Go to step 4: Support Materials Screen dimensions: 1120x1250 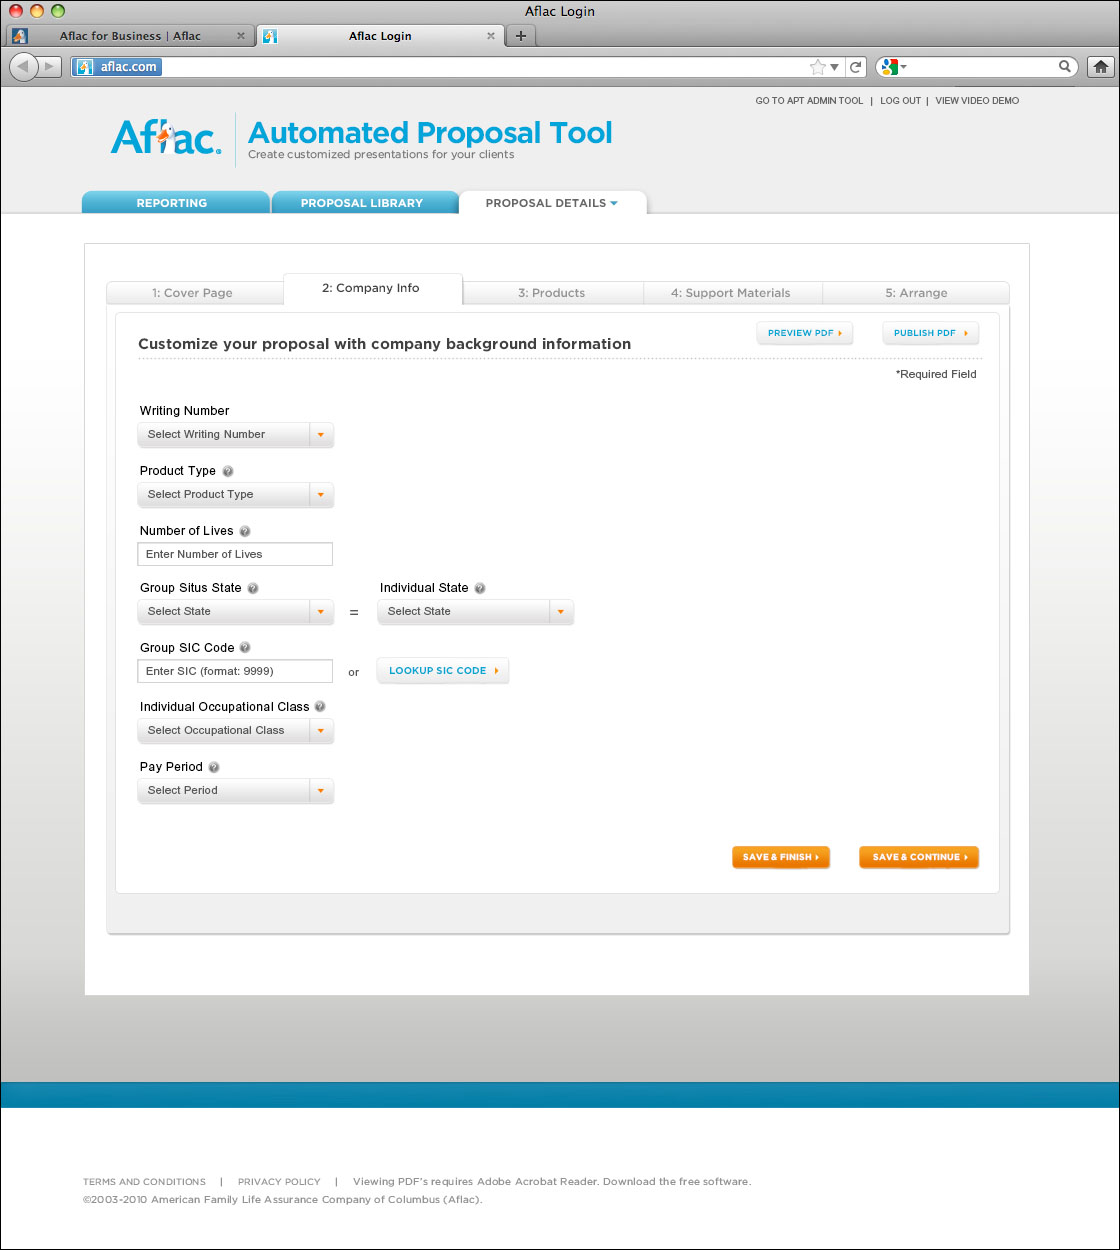pos(731,293)
